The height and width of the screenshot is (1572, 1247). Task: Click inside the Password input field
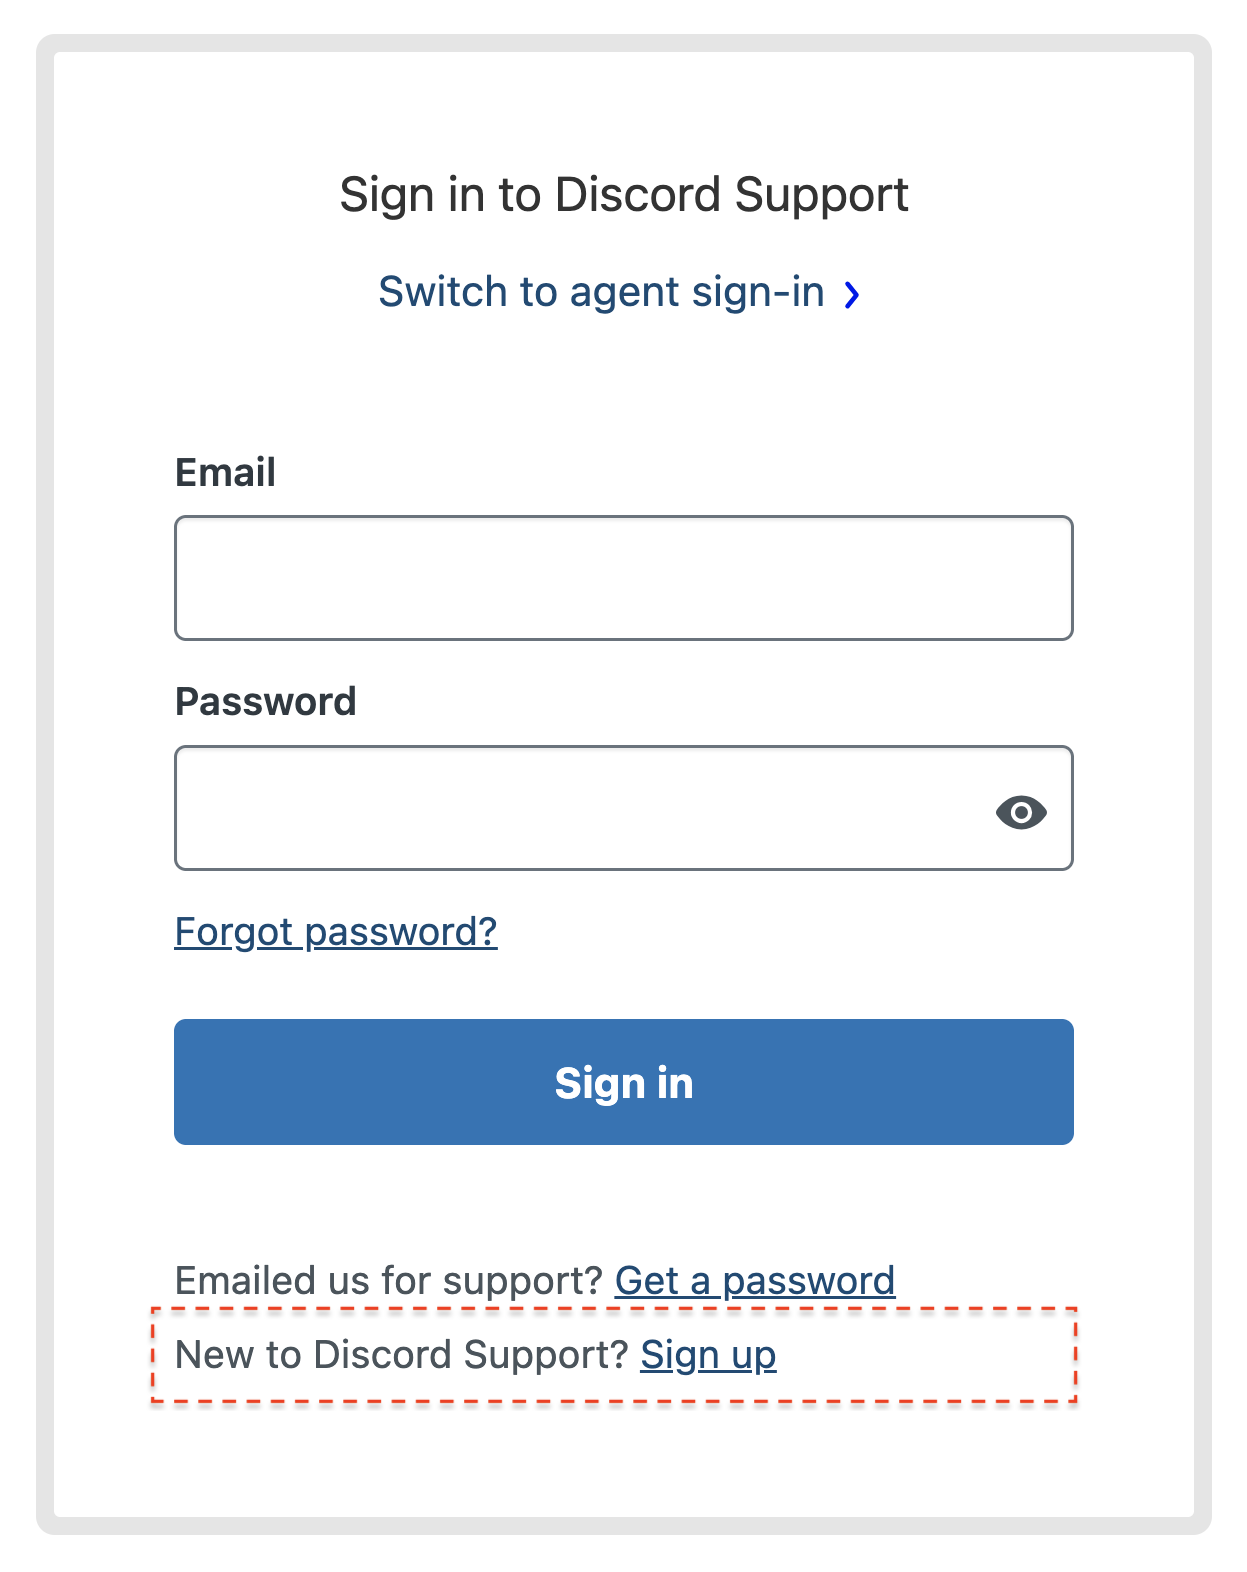[580, 808]
